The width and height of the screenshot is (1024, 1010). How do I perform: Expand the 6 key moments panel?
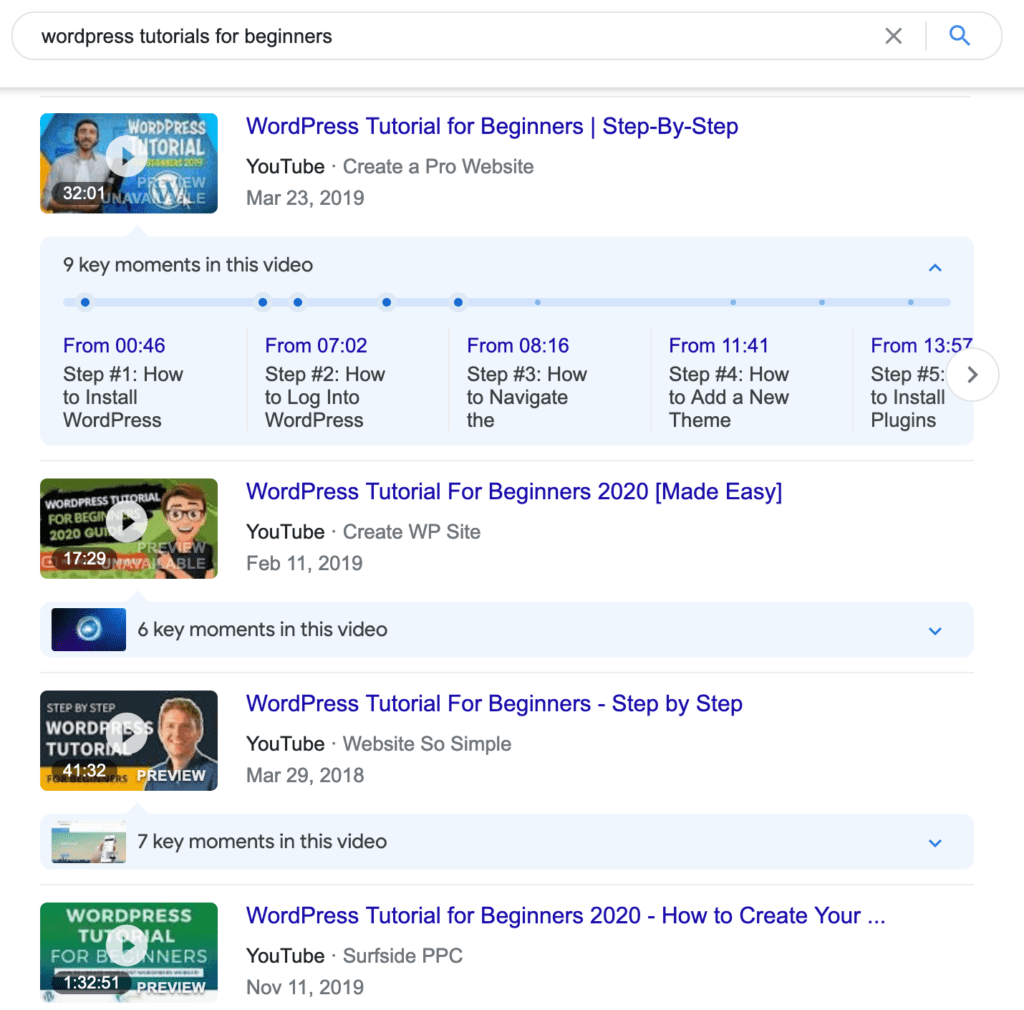click(x=935, y=631)
